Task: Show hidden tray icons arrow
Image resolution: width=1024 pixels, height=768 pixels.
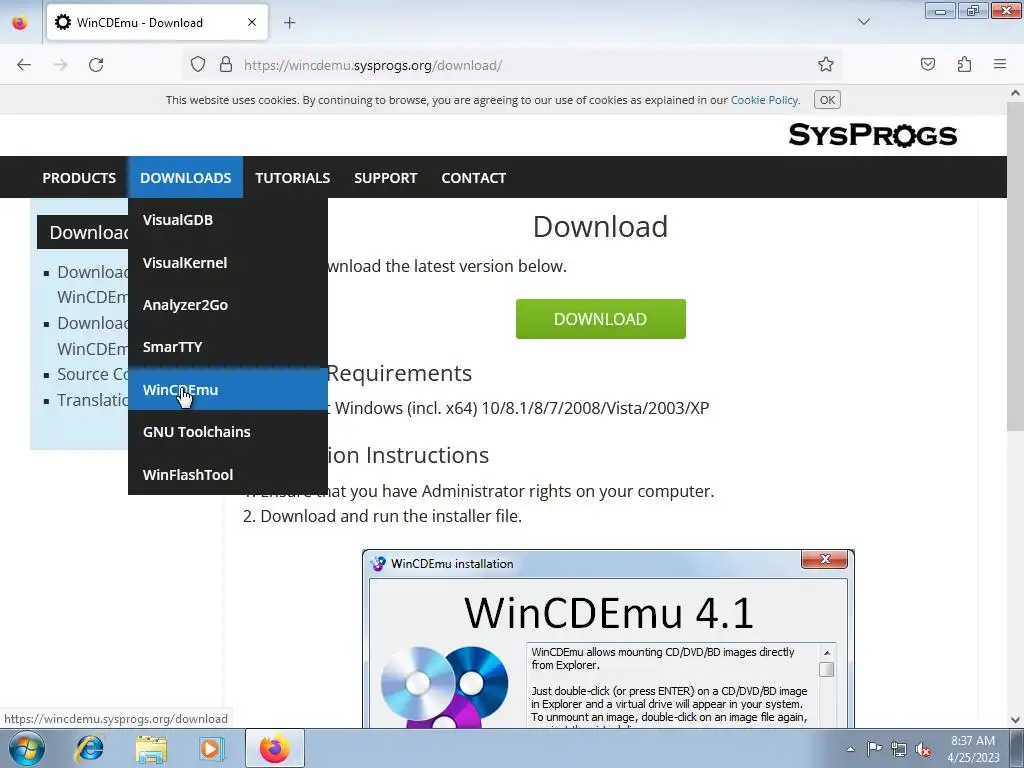Action: coord(850,749)
